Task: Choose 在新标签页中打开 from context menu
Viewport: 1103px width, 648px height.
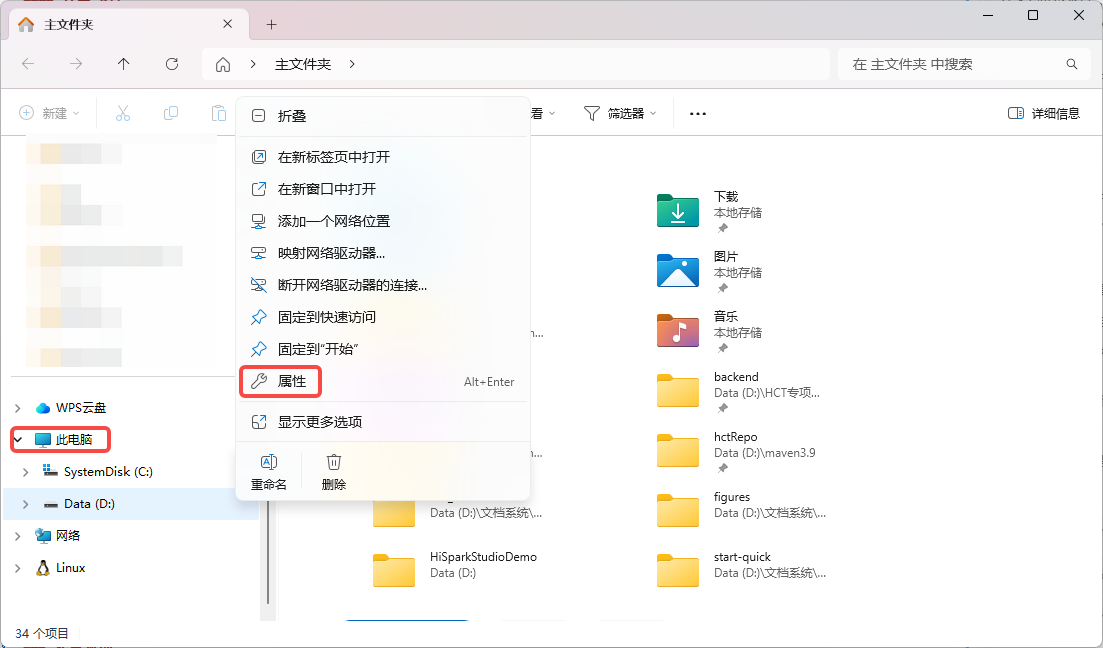Action: pyautogui.click(x=383, y=157)
